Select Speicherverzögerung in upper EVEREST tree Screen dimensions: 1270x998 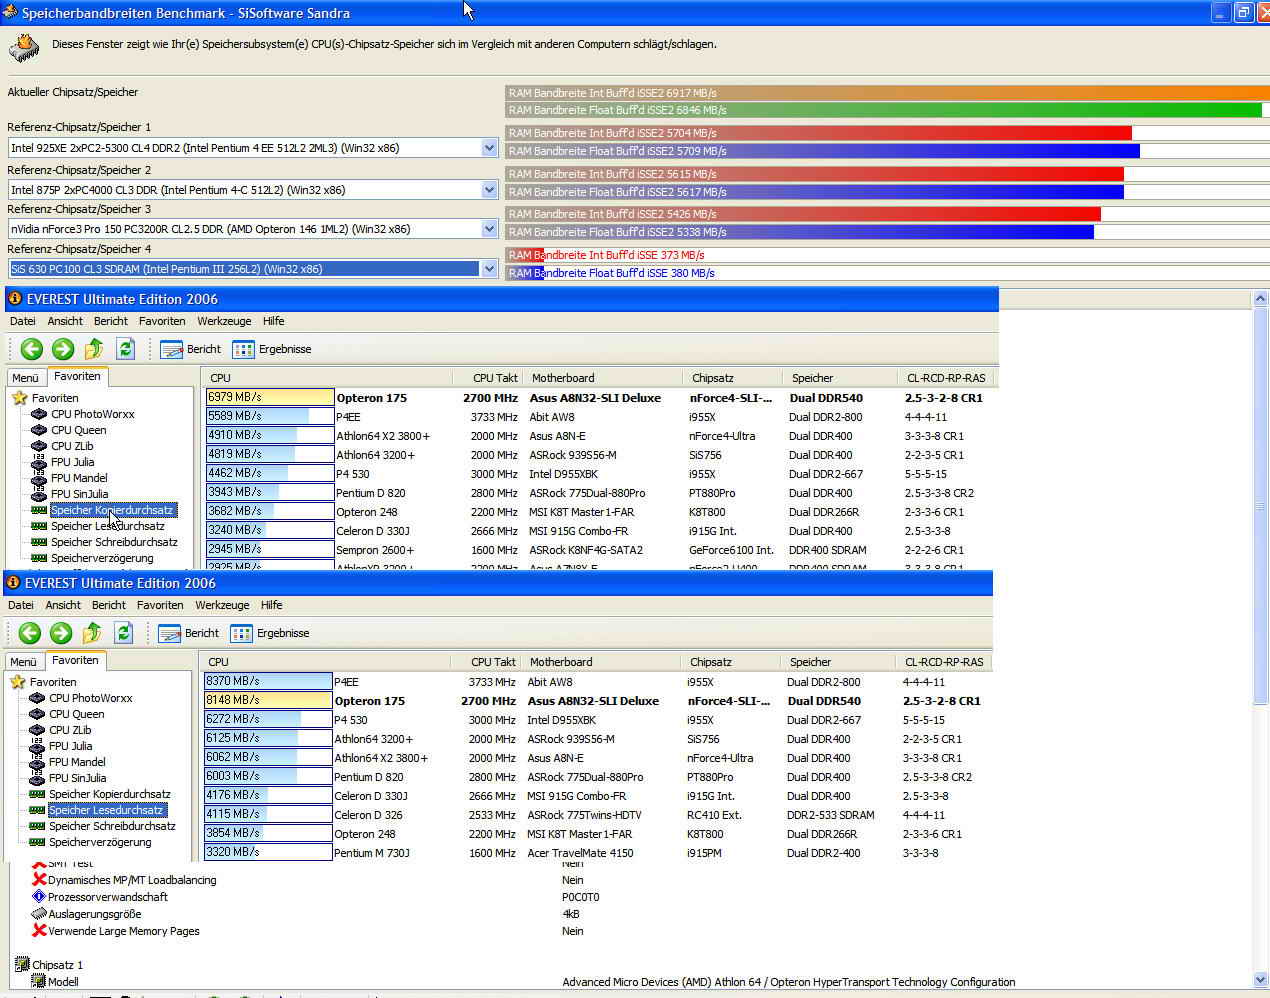(102, 558)
